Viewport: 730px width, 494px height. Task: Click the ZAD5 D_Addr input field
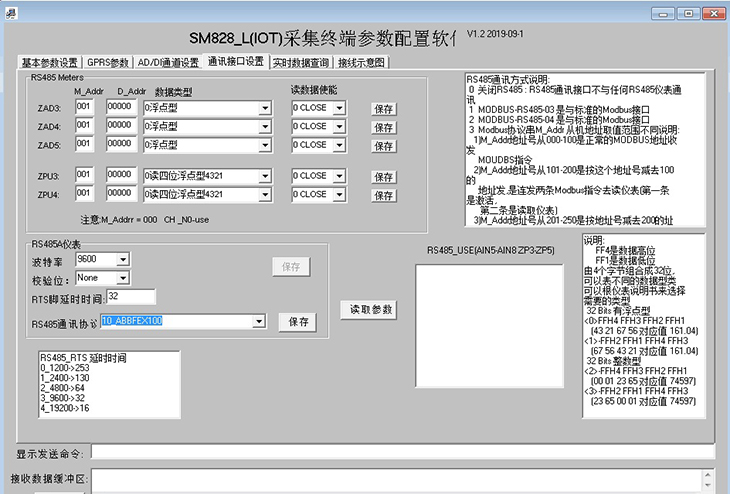click(121, 144)
